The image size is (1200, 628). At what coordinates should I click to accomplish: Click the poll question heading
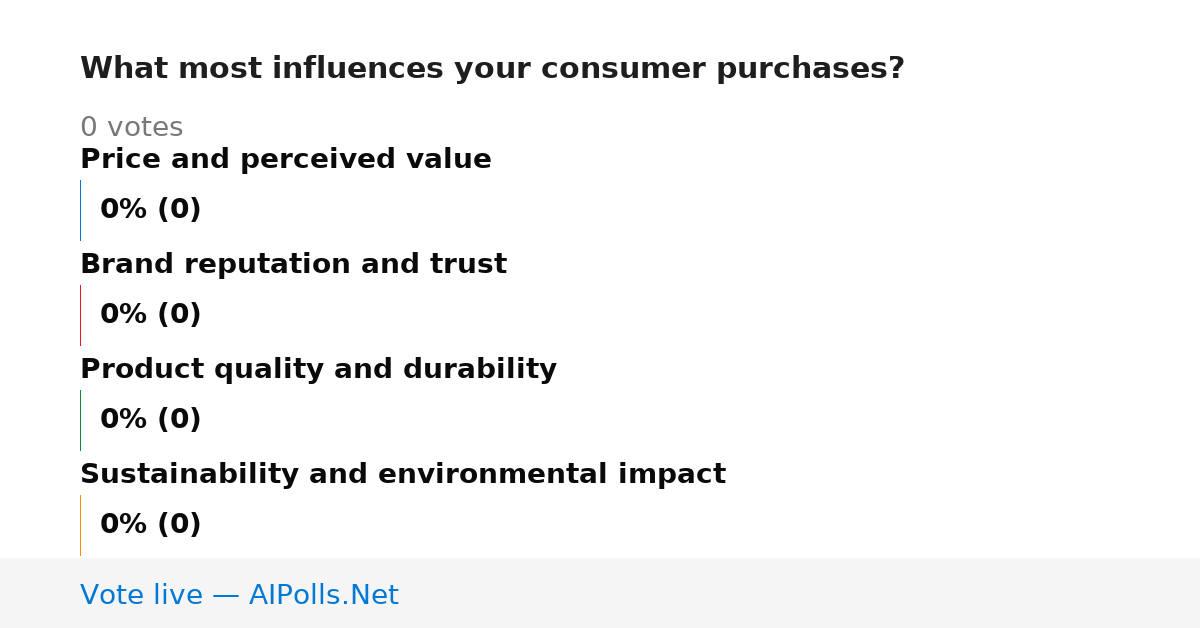point(492,69)
